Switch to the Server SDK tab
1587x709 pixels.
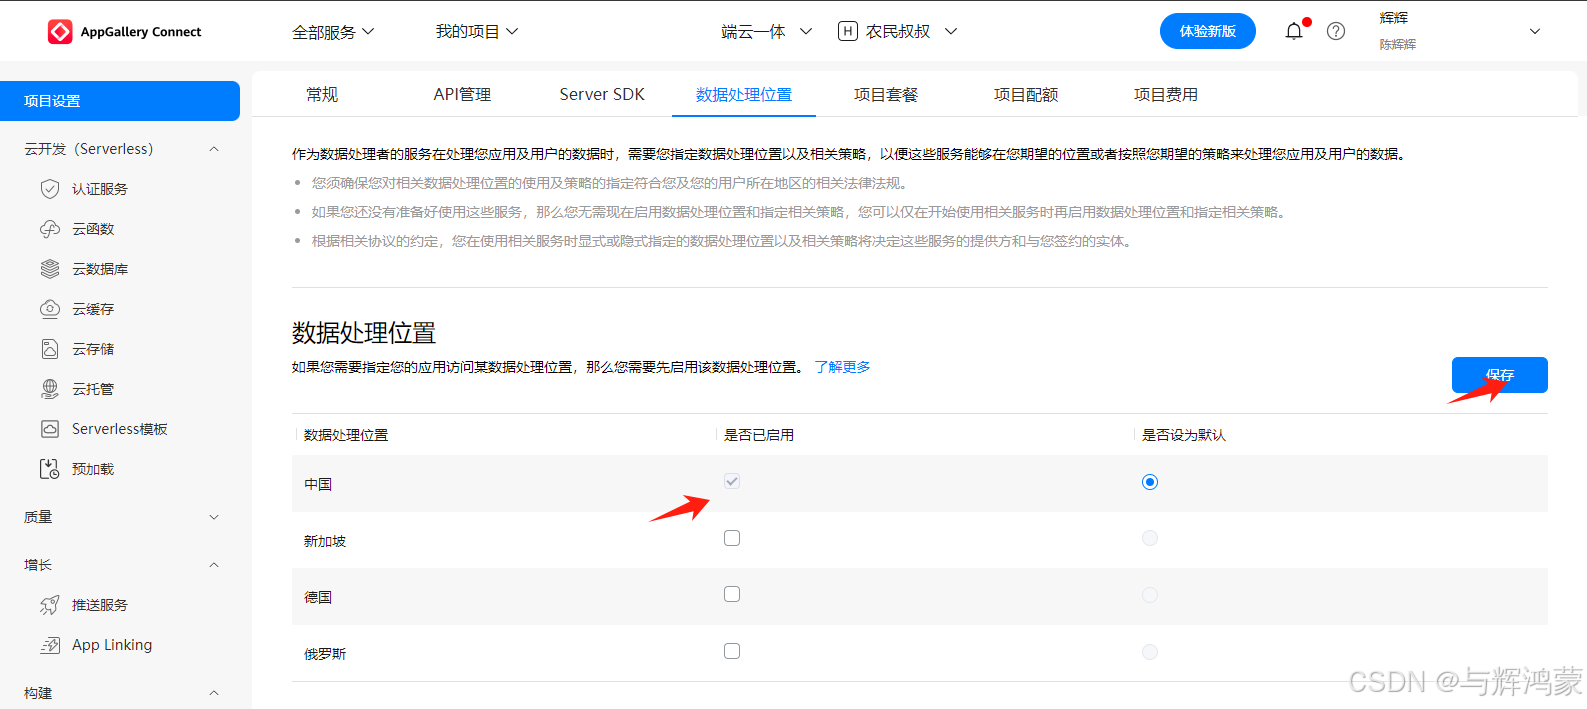pyautogui.click(x=602, y=94)
